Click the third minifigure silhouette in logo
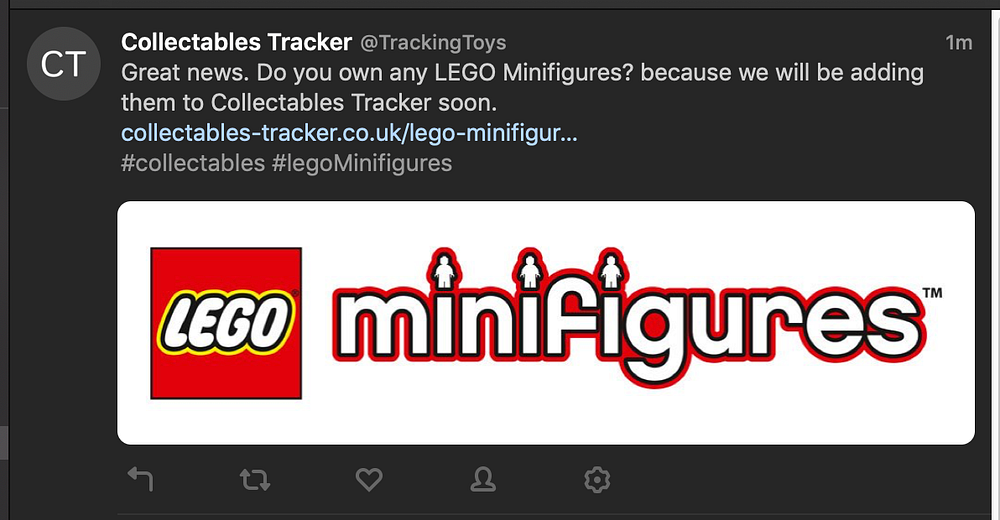 click(x=610, y=271)
